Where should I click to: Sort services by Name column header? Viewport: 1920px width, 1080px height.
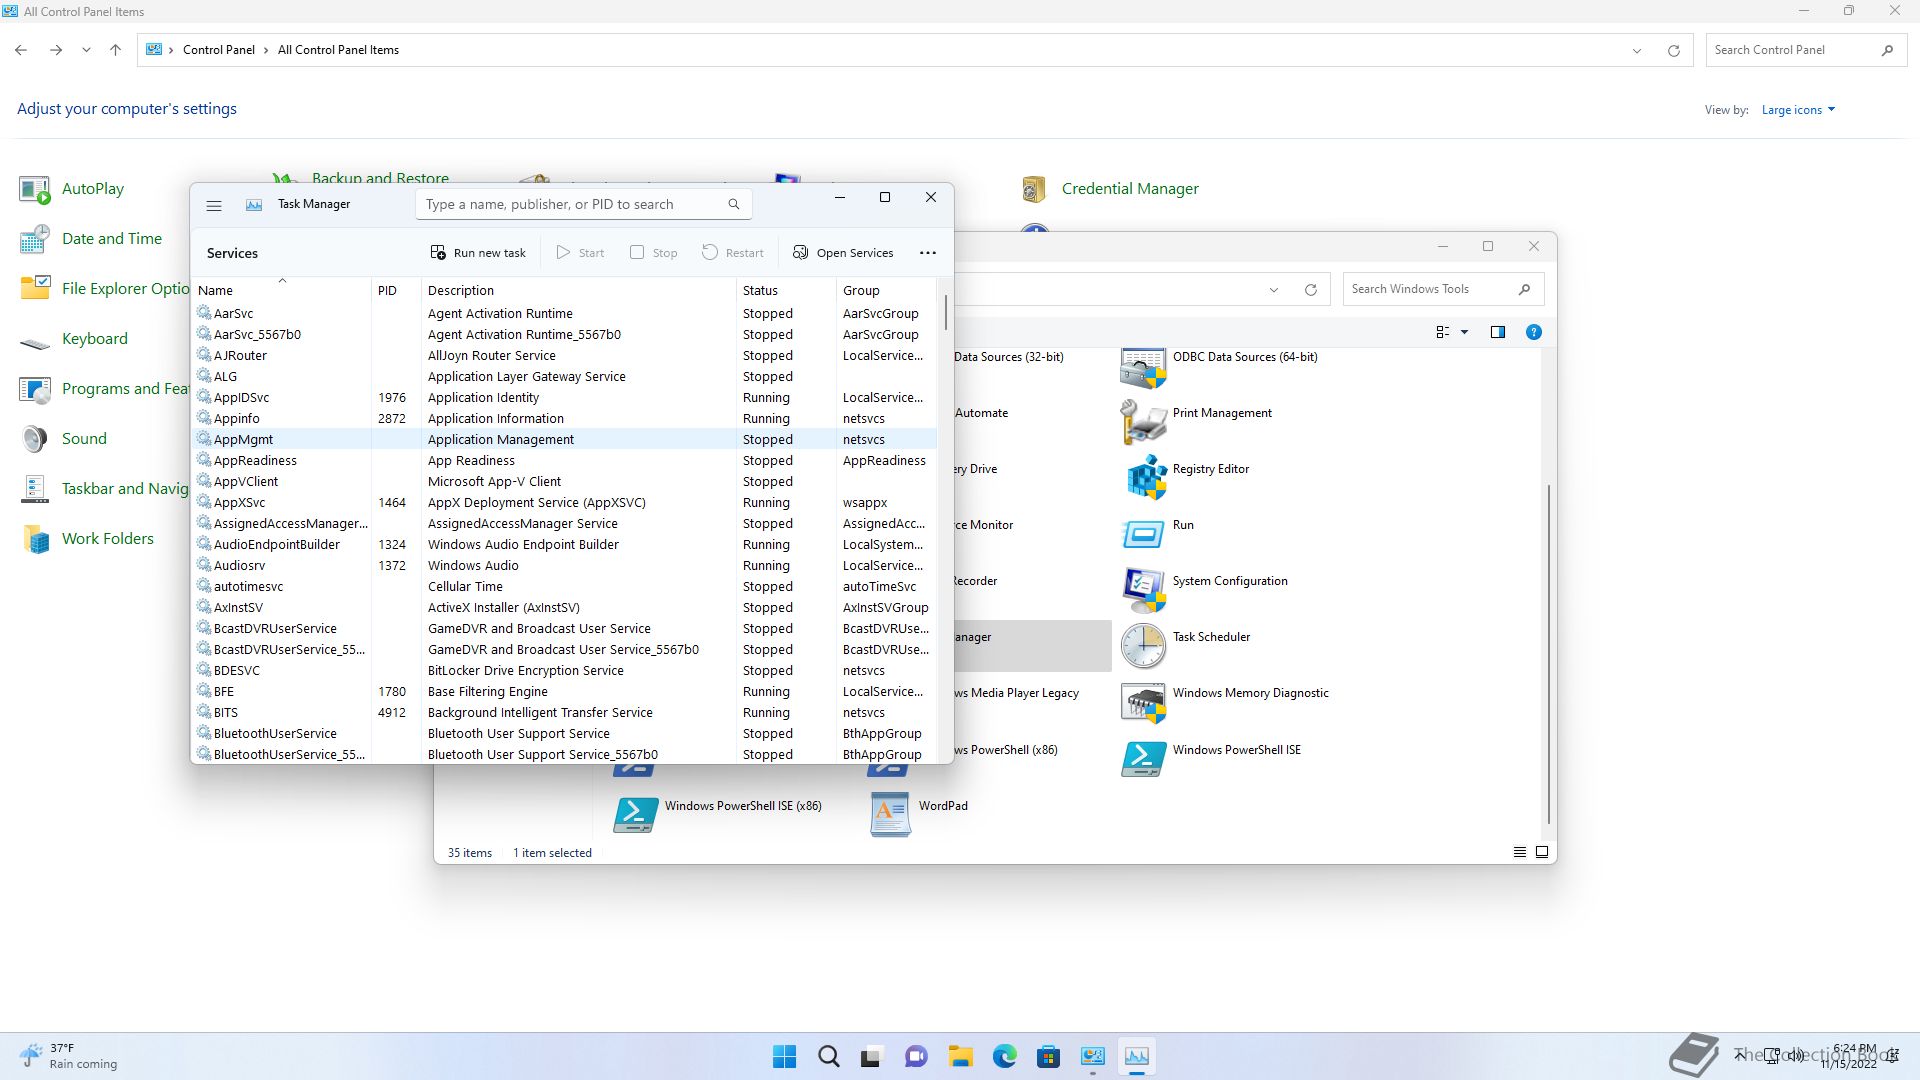281,290
